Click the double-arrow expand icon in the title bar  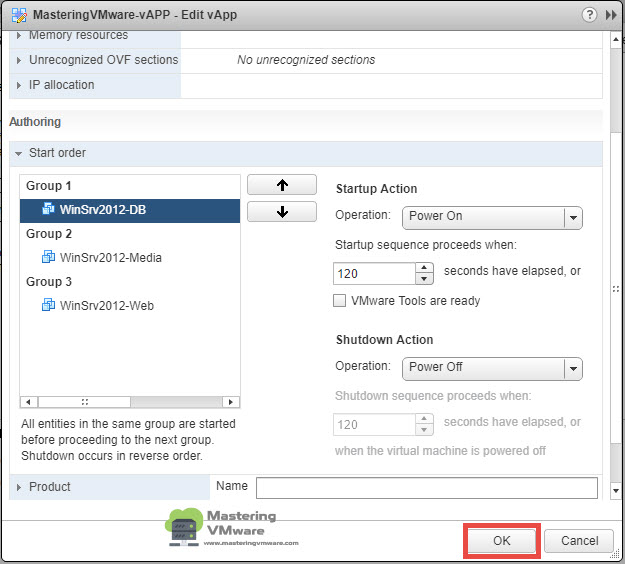tap(611, 15)
